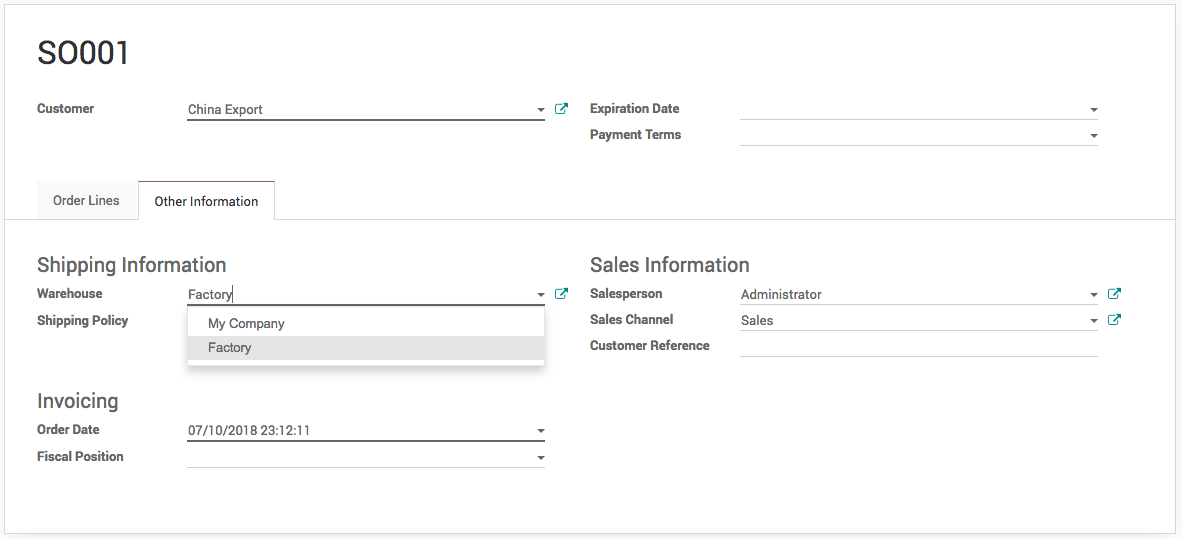Click external link icon for Salesperson
This screenshot has width=1182, height=539.
(x=1114, y=294)
